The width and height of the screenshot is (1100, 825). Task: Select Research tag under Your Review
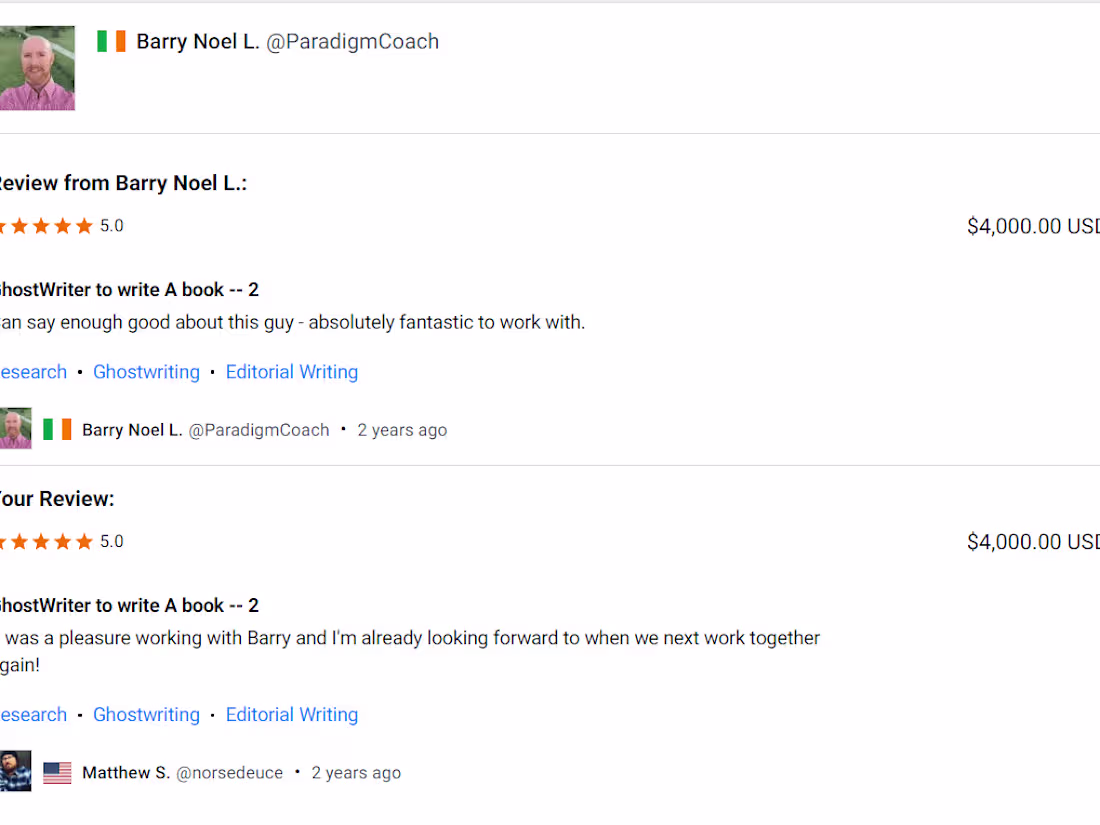coord(34,714)
